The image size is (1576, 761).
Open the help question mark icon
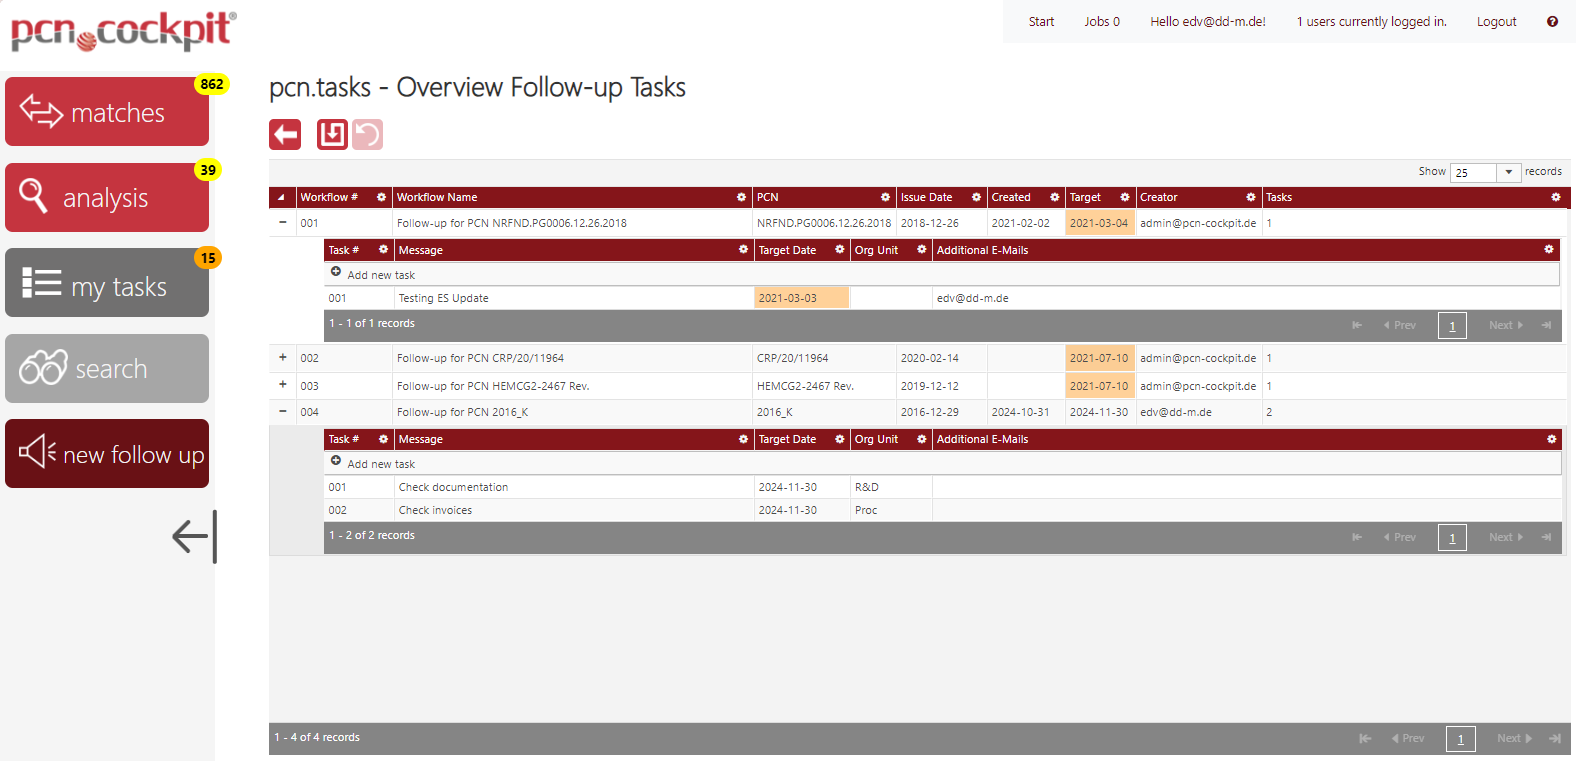click(1552, 21)
